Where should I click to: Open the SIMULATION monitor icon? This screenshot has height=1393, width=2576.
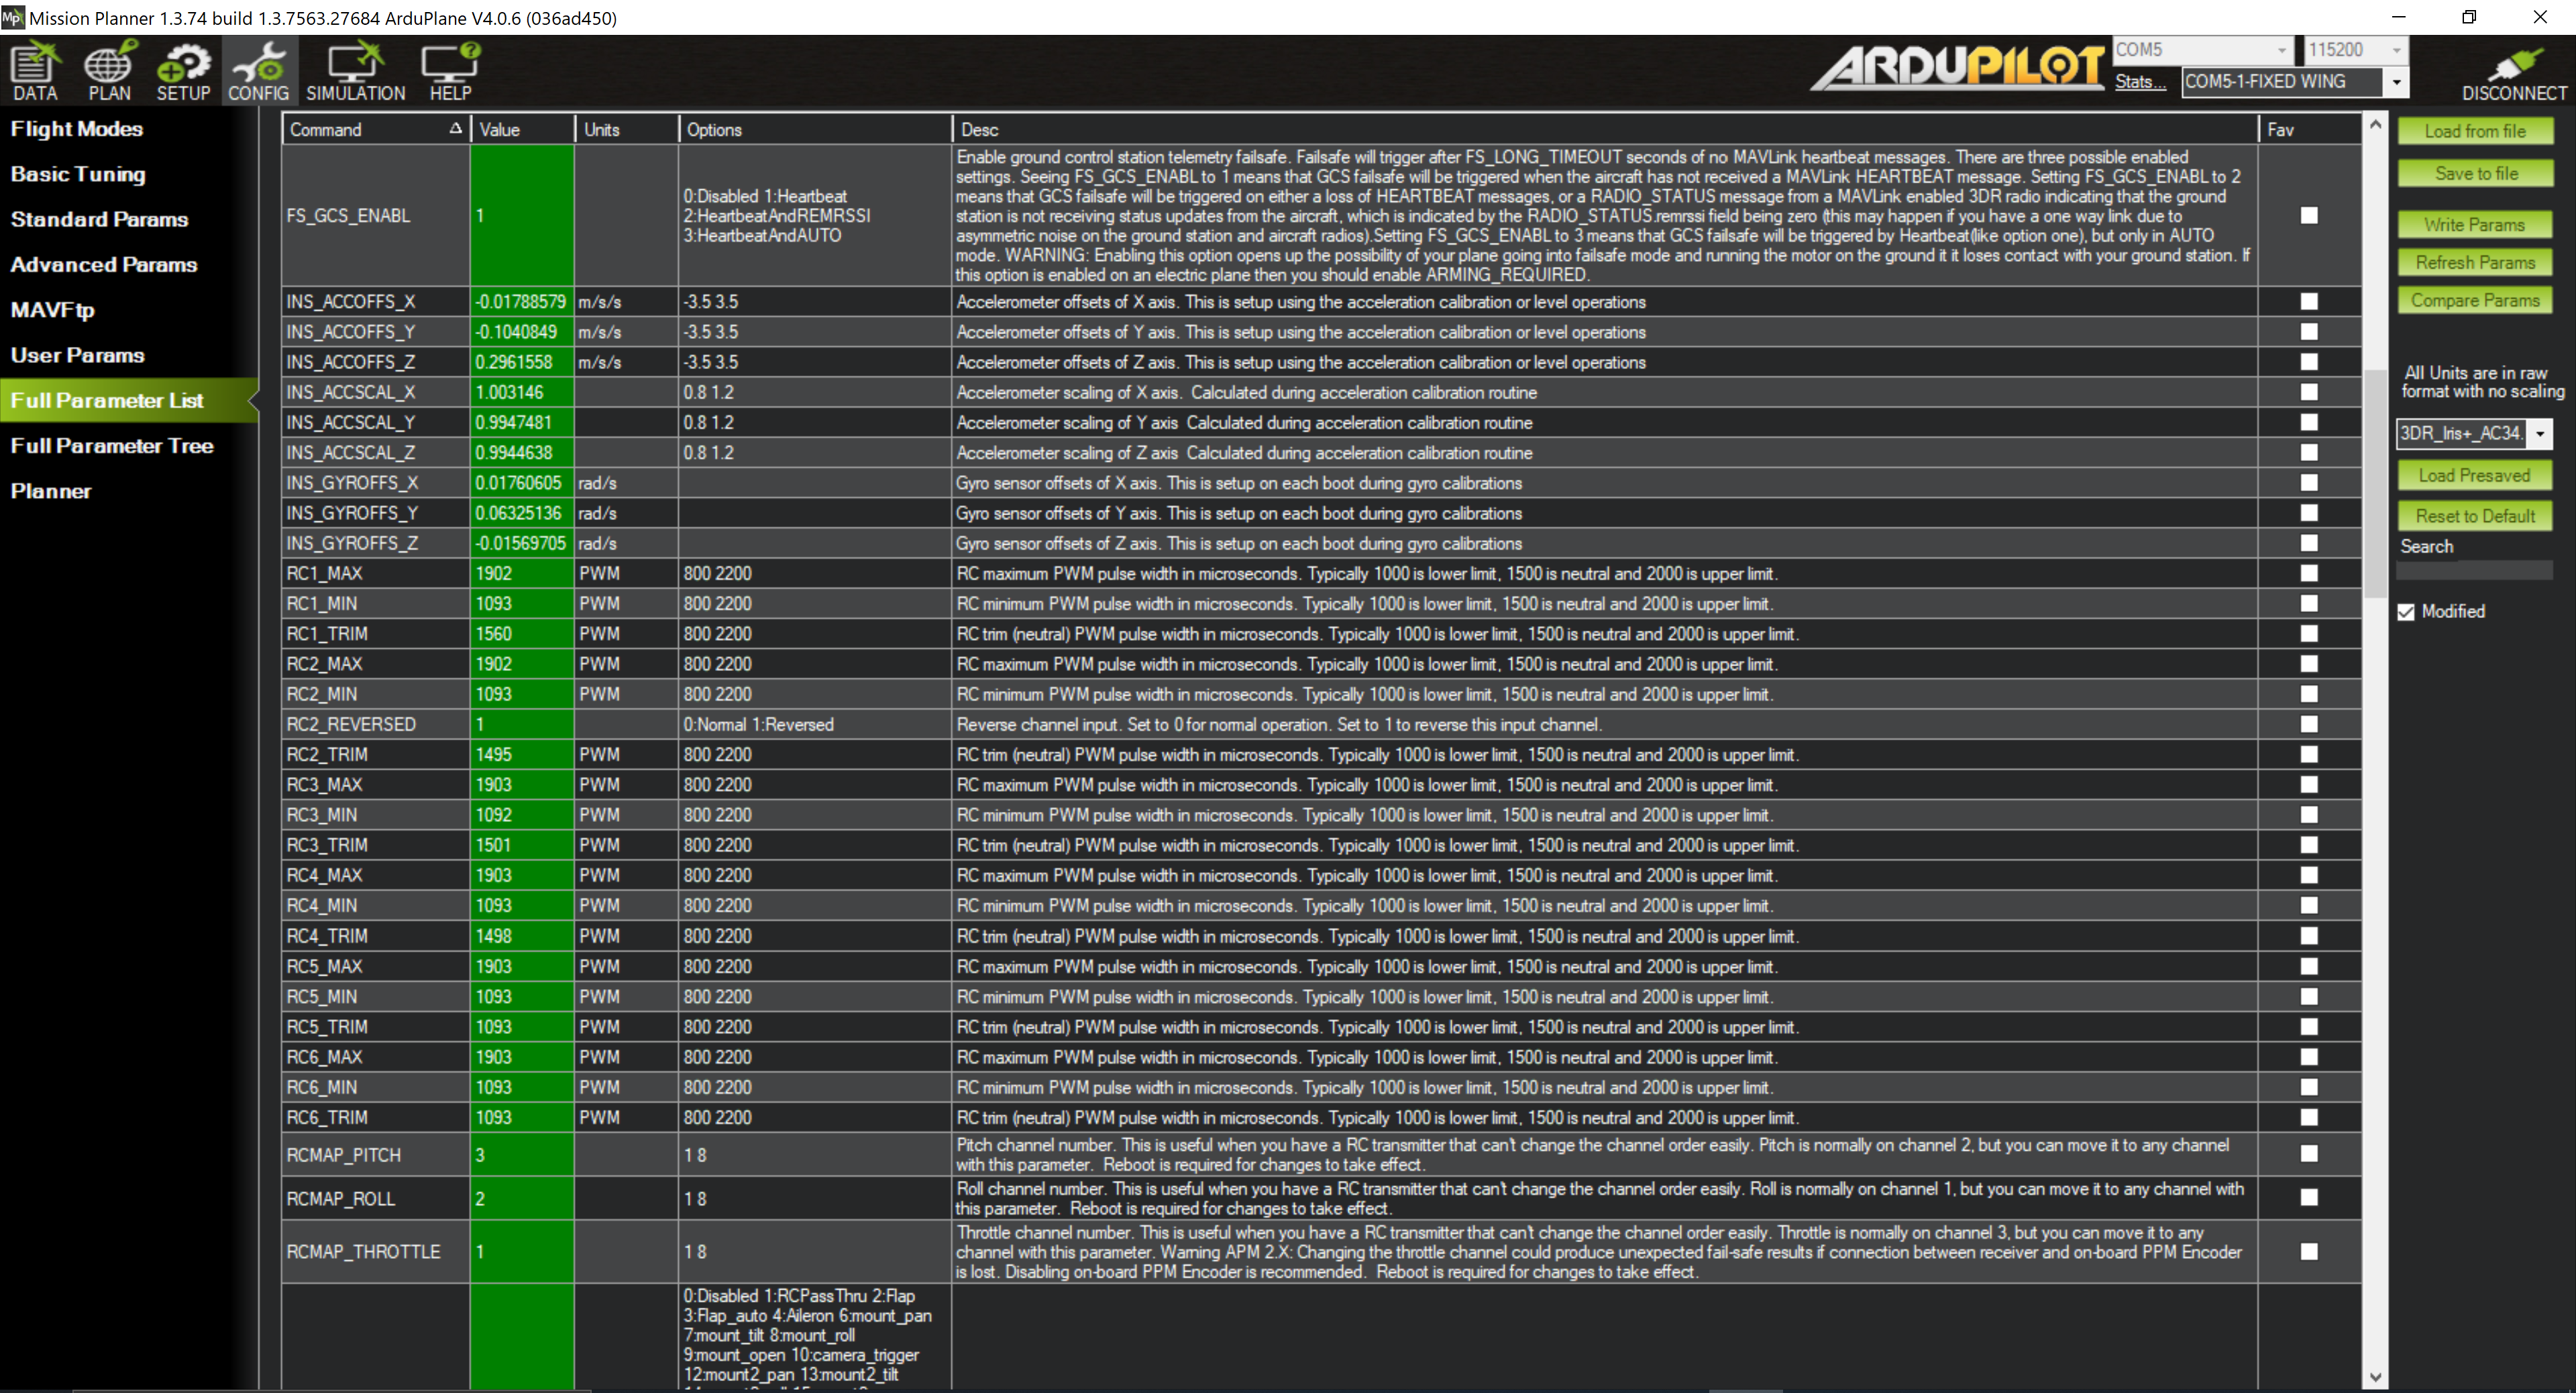coord(355,70)
